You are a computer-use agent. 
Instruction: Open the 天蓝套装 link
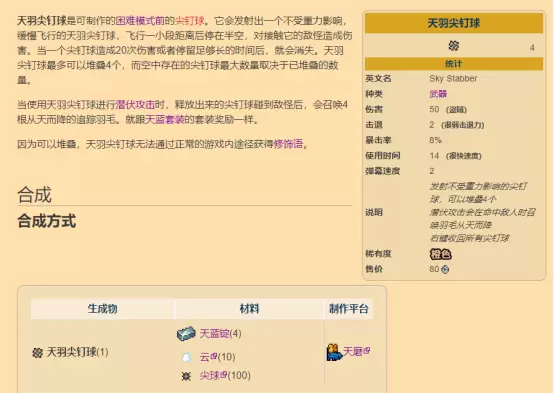(x=165, y=119)
